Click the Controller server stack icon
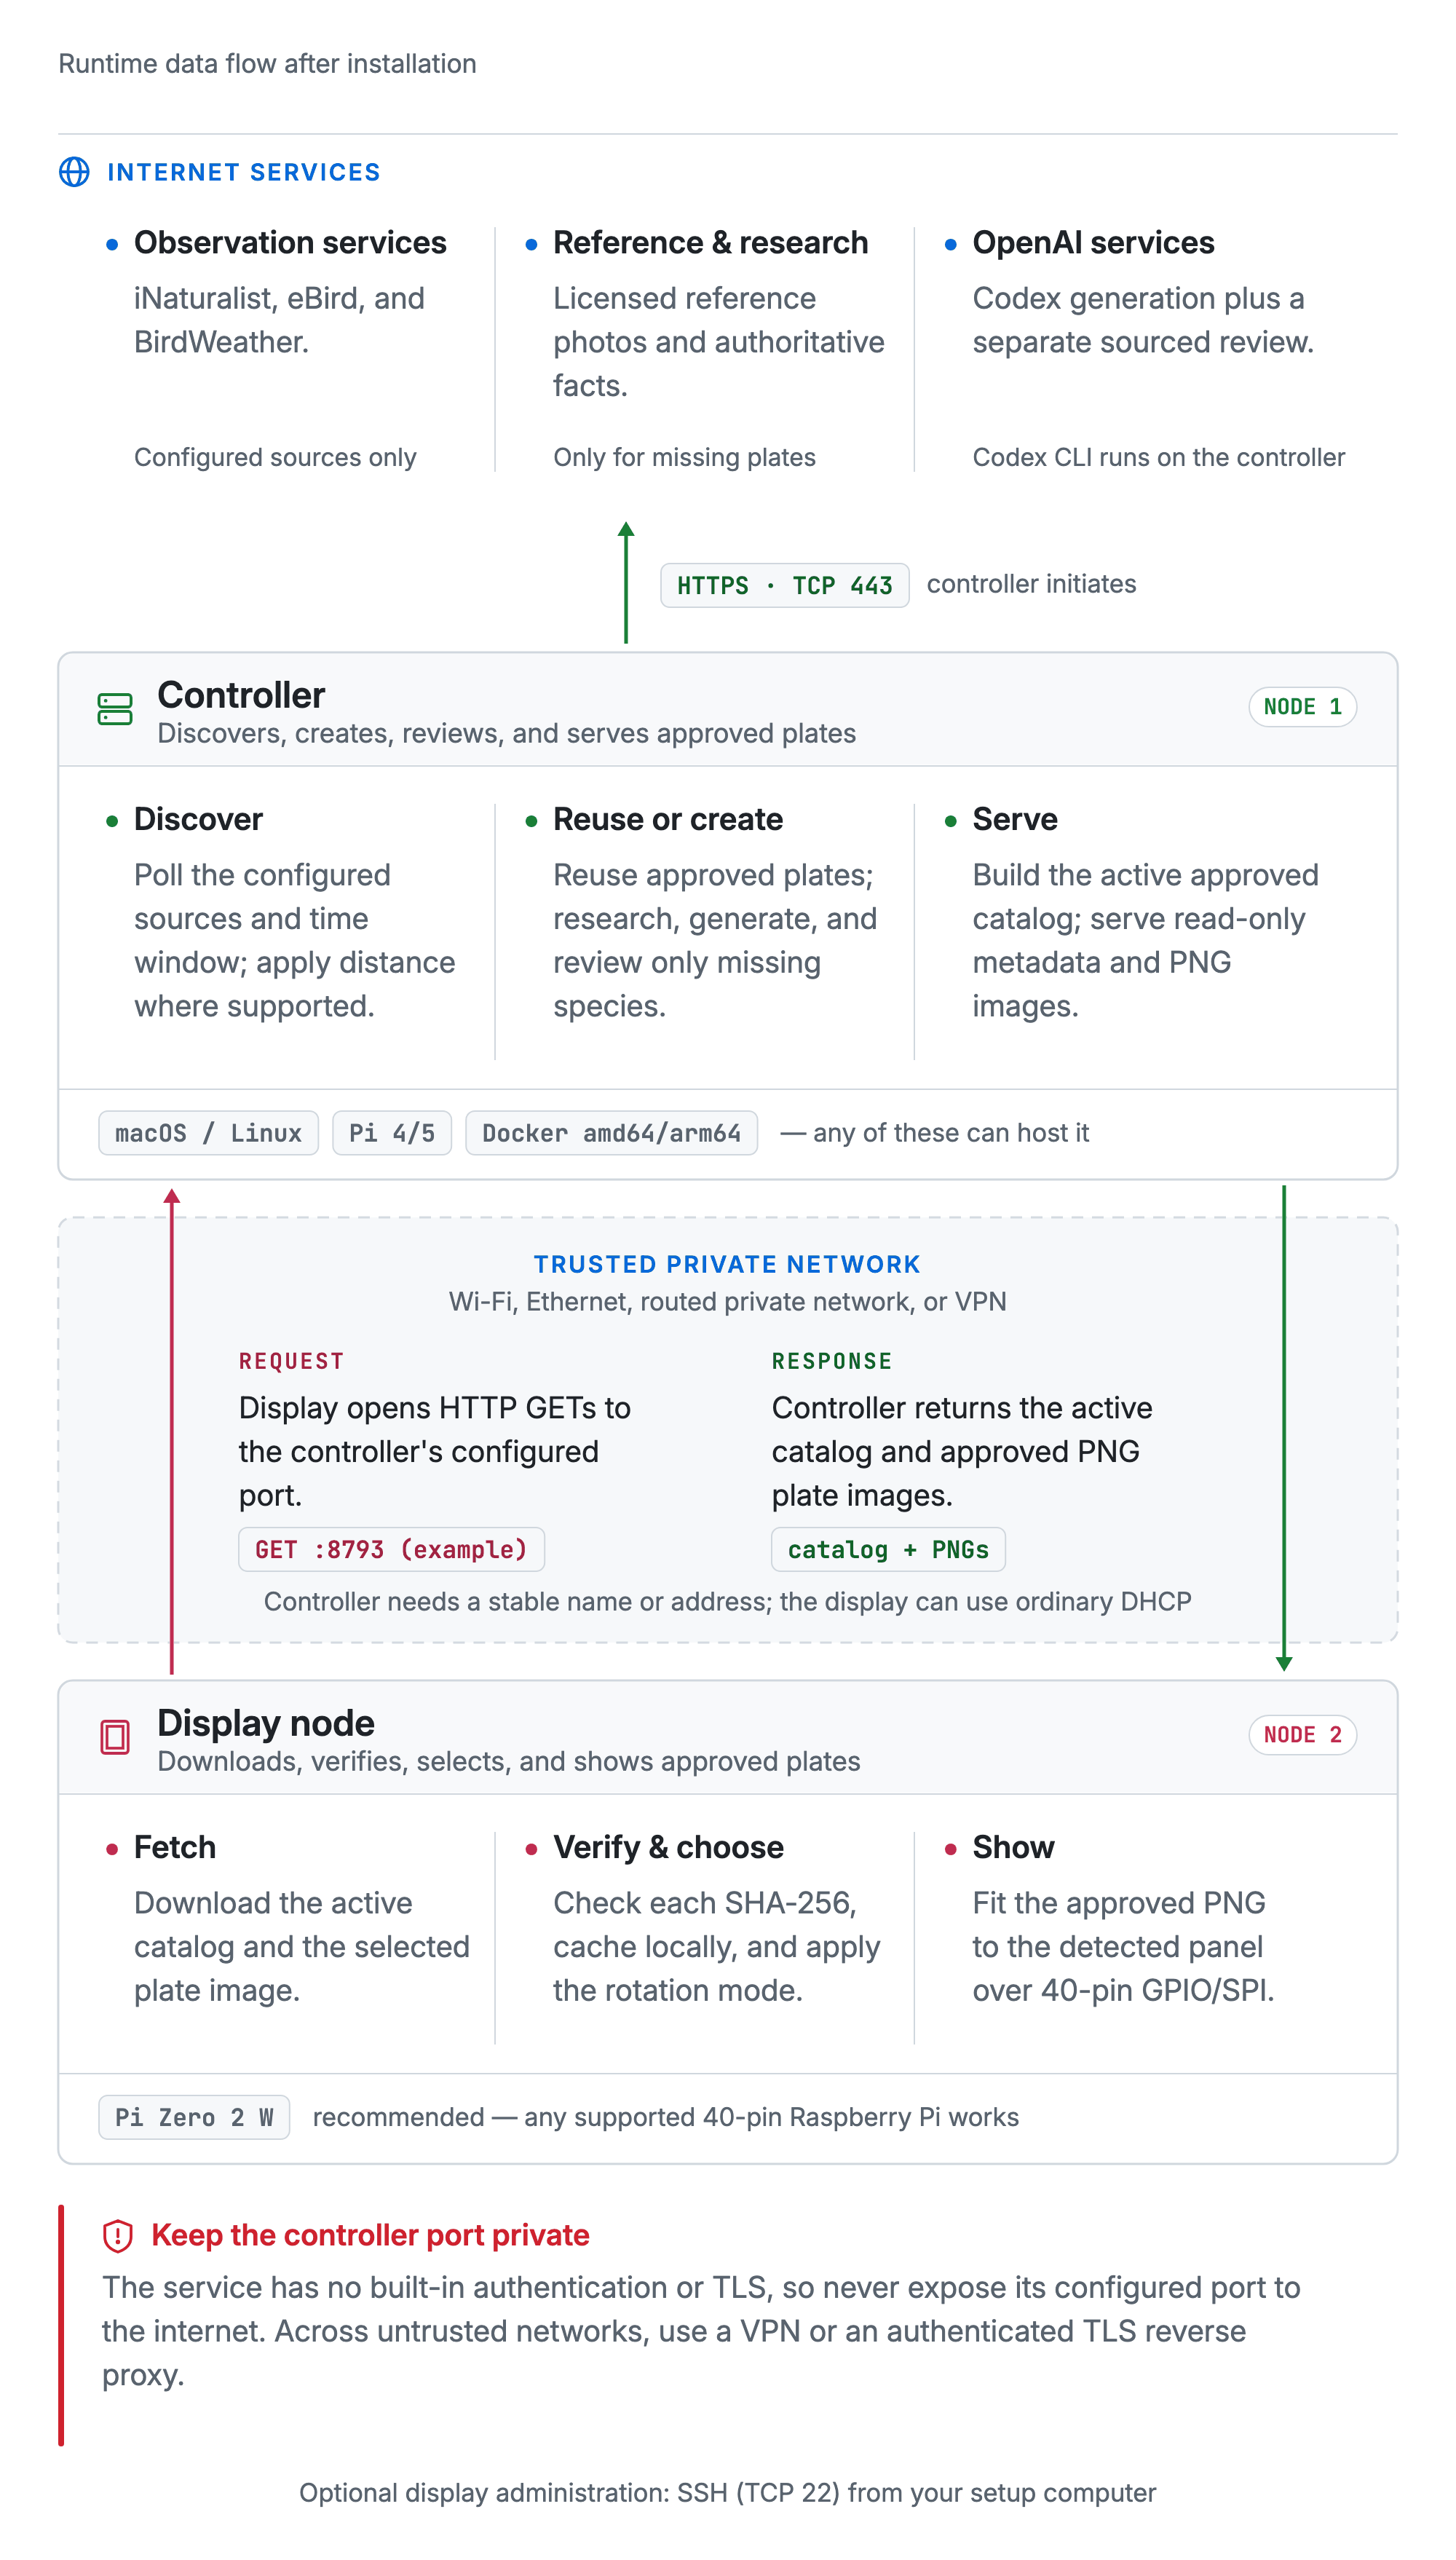 pyautogui.click(x=115, y=709)
